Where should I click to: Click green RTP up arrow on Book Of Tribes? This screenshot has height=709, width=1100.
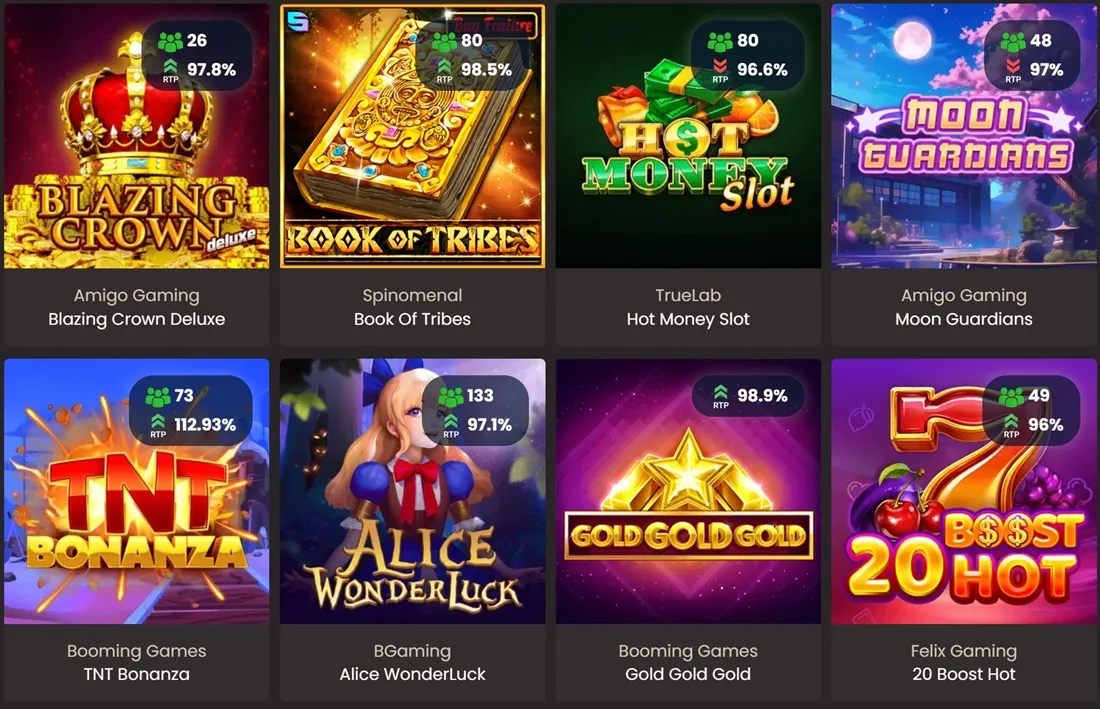click(x=445, y=65)
